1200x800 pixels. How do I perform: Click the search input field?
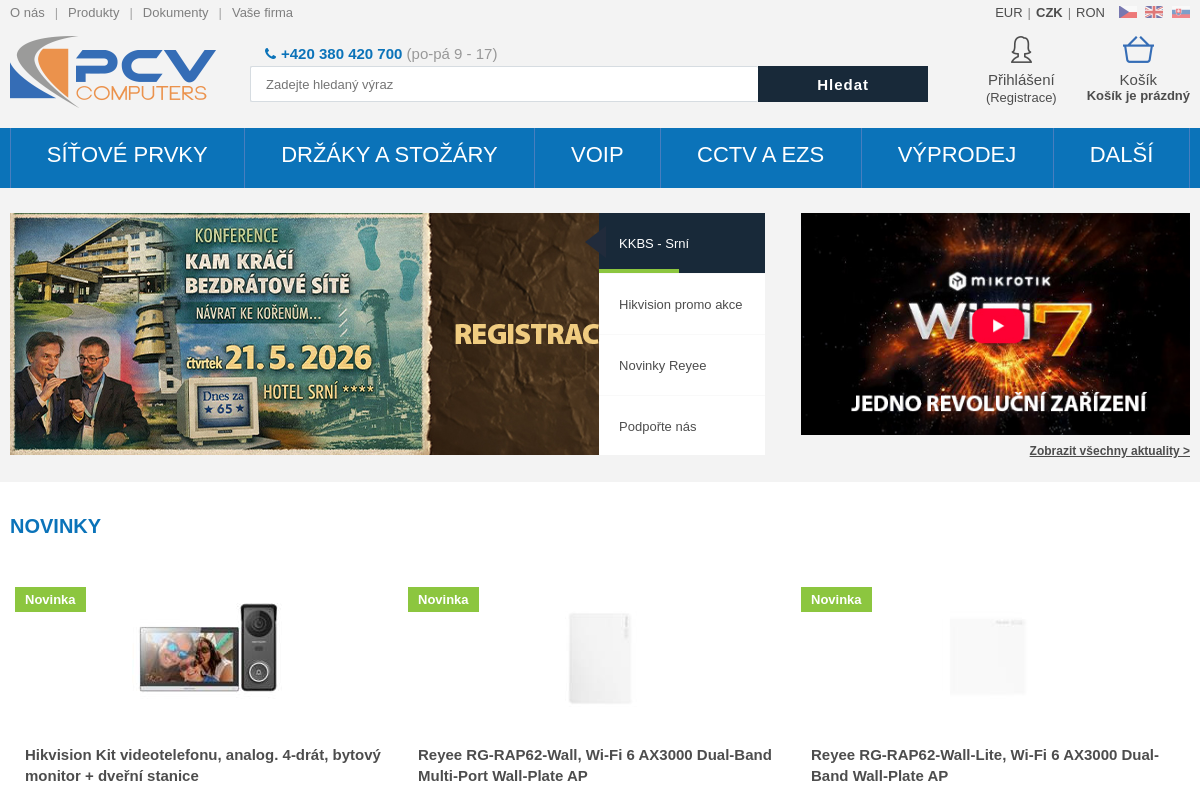tap(503, 84)
